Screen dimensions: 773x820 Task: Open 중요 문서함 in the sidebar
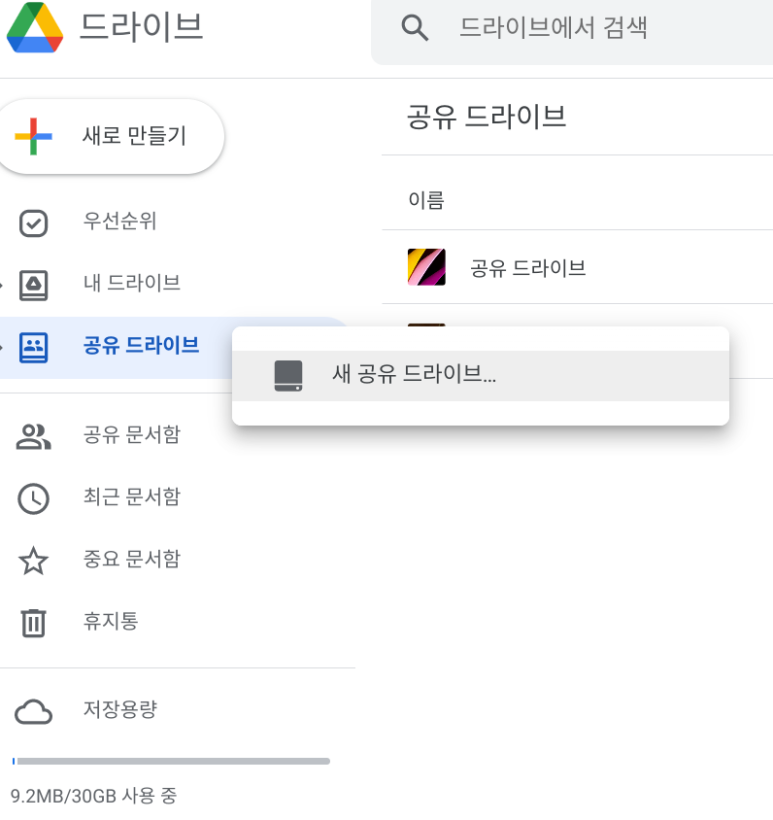click(x=132, y=559)
